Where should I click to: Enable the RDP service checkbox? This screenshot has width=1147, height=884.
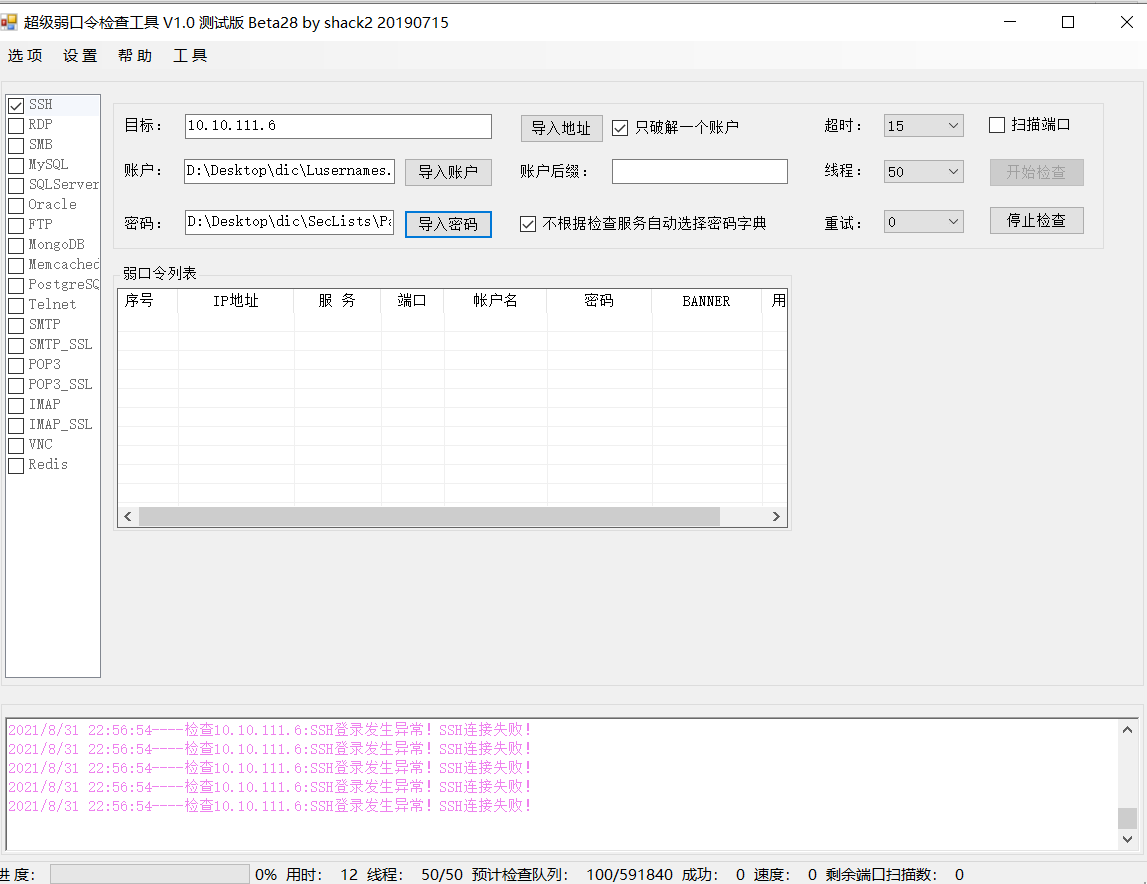coord(16,125)
